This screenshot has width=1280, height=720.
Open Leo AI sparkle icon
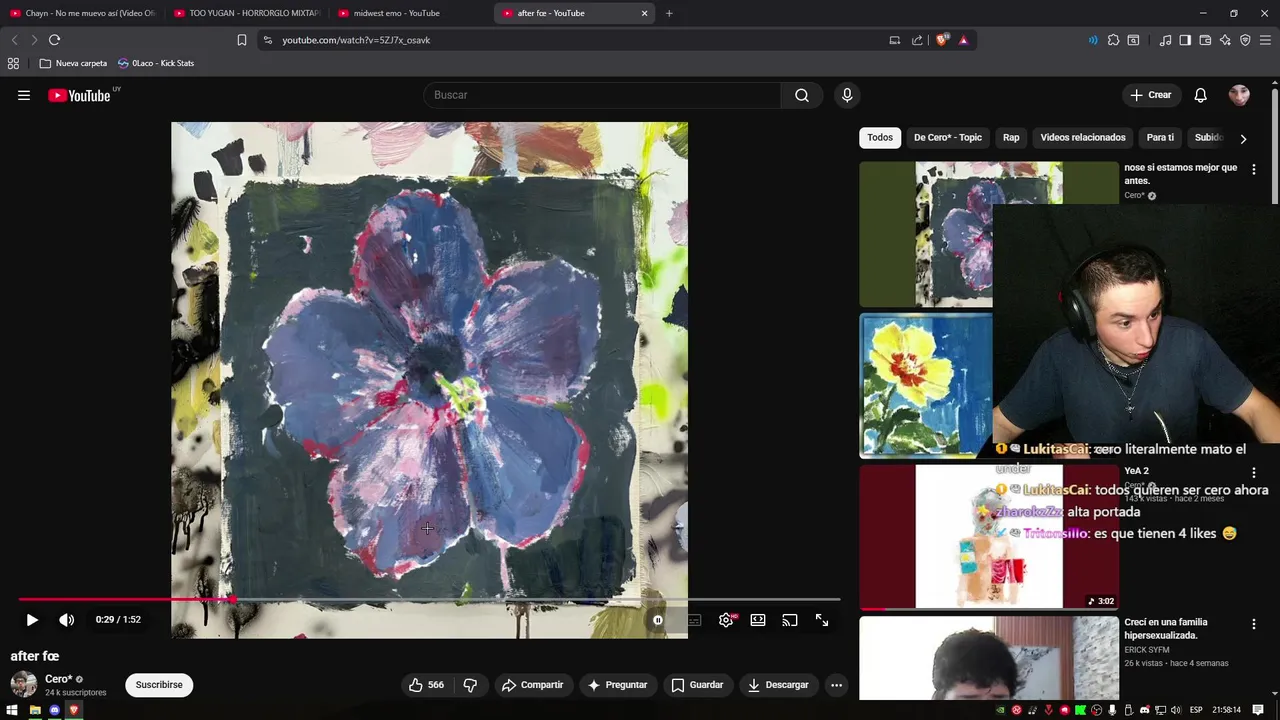(x=1225, y=40)
